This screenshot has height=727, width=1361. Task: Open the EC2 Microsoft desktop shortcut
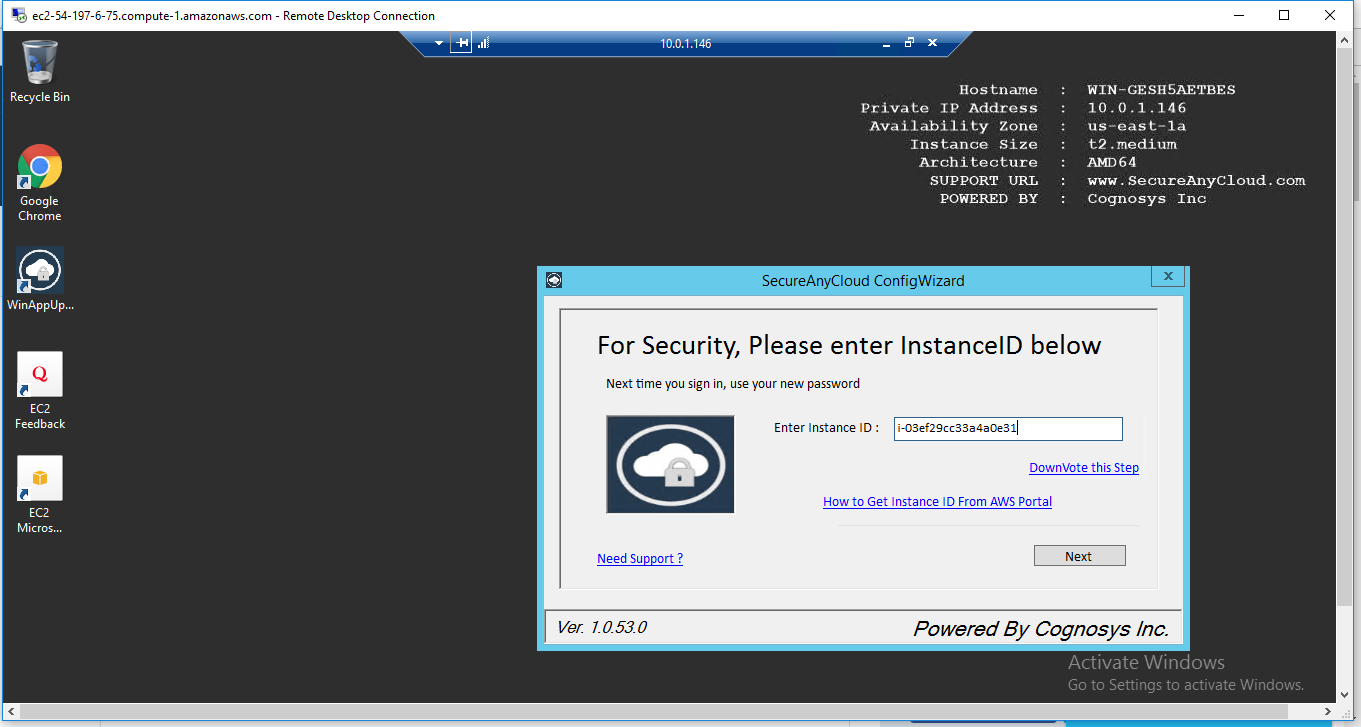[x=39, y=478]
